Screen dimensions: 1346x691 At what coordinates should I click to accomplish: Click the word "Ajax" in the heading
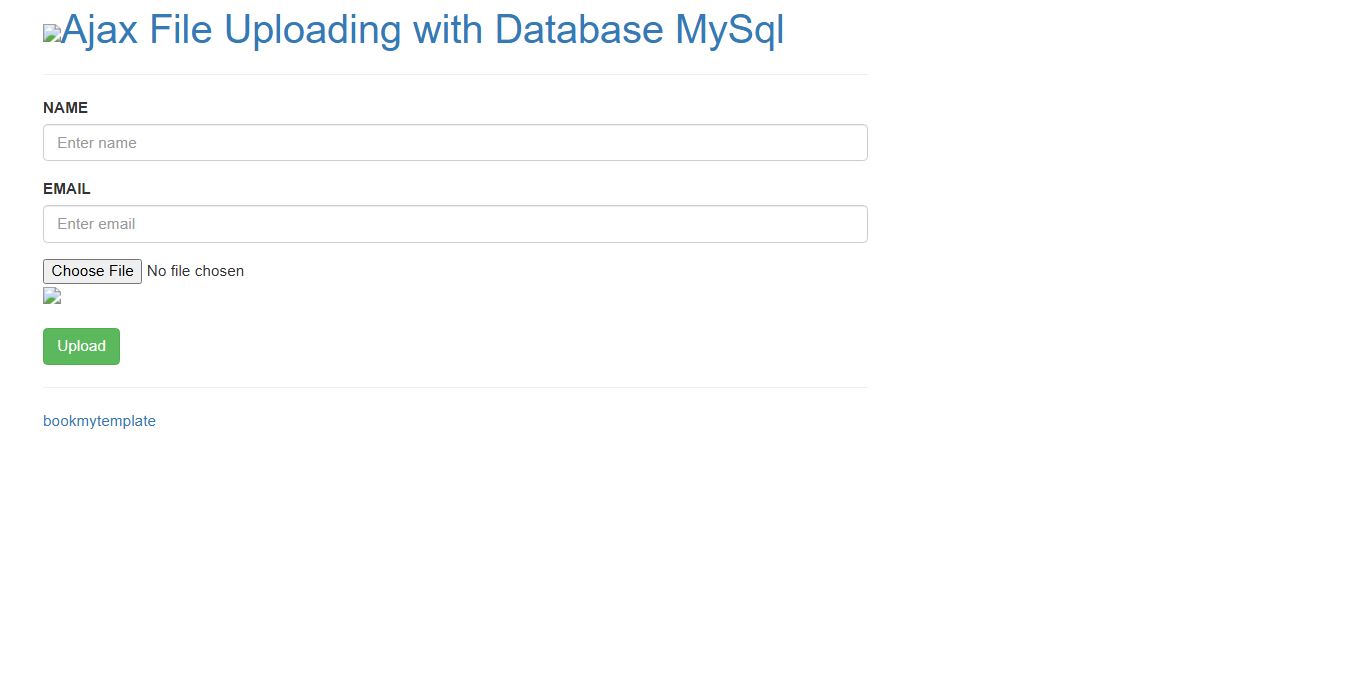coord(100,30)
